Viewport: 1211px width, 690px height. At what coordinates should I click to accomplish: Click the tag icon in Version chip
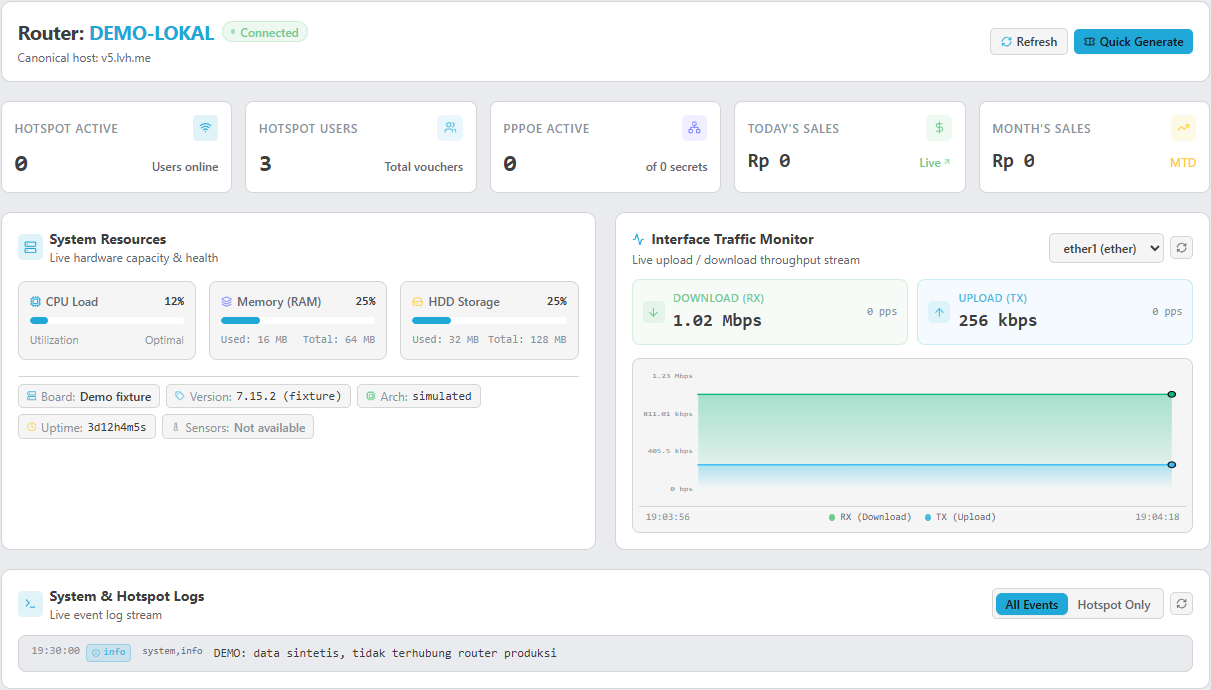pos(180,397)
